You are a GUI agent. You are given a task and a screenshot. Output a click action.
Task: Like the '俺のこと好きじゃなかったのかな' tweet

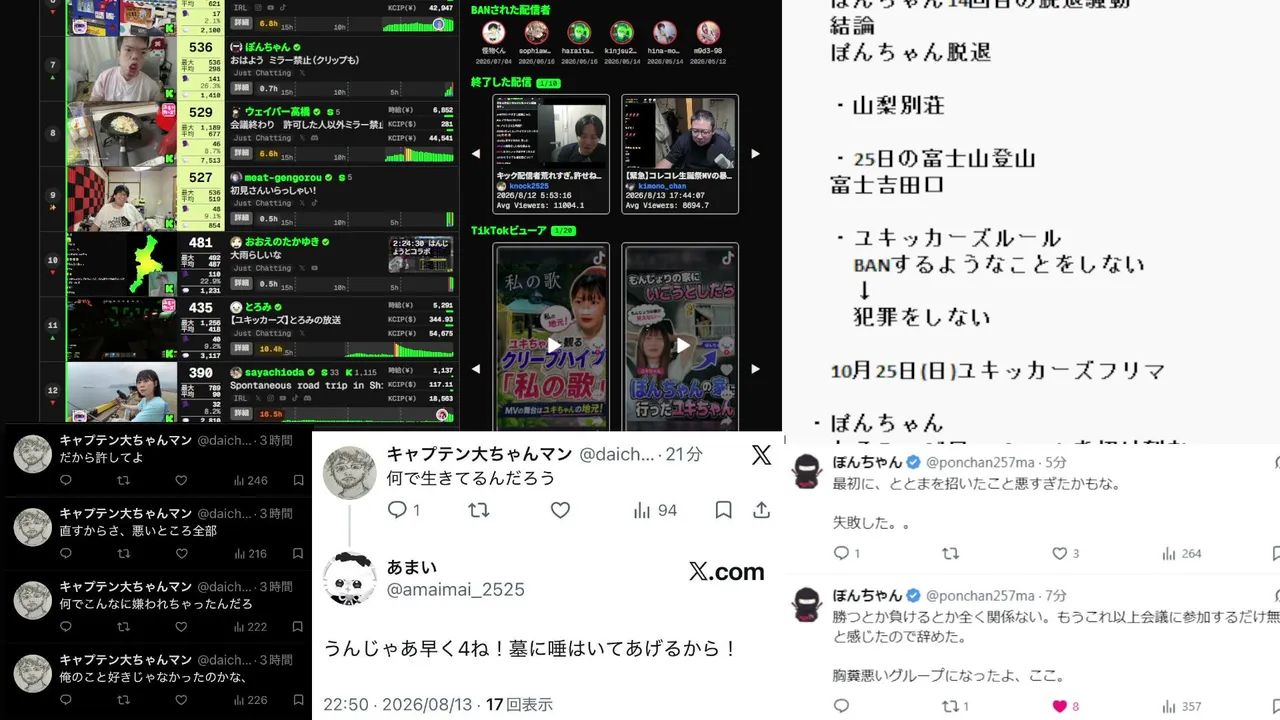[x=181, y=700]
